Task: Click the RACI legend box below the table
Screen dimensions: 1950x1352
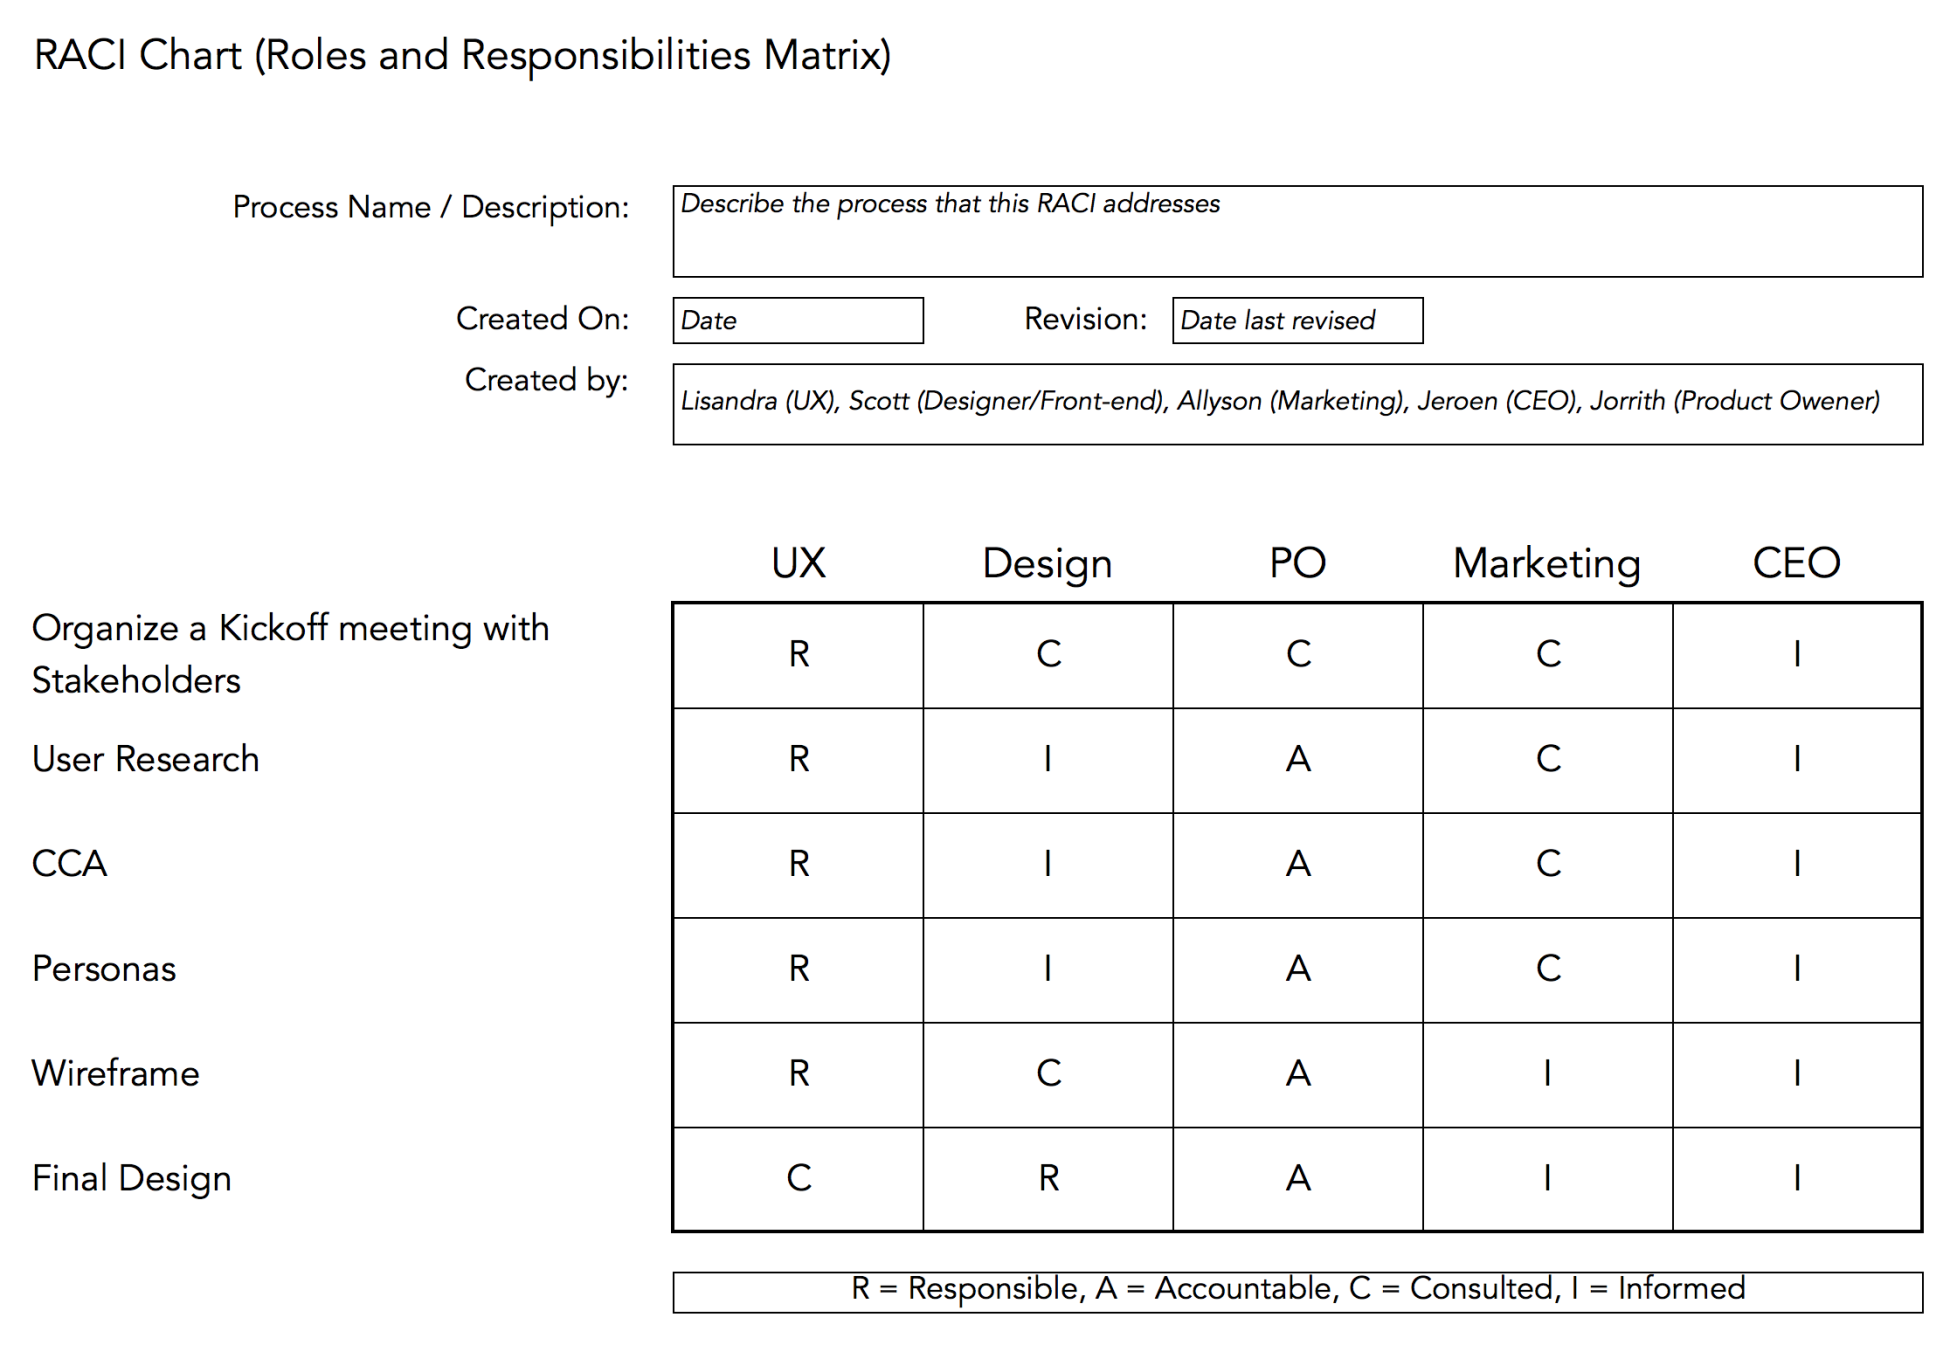Action: pos(1297,1290)
